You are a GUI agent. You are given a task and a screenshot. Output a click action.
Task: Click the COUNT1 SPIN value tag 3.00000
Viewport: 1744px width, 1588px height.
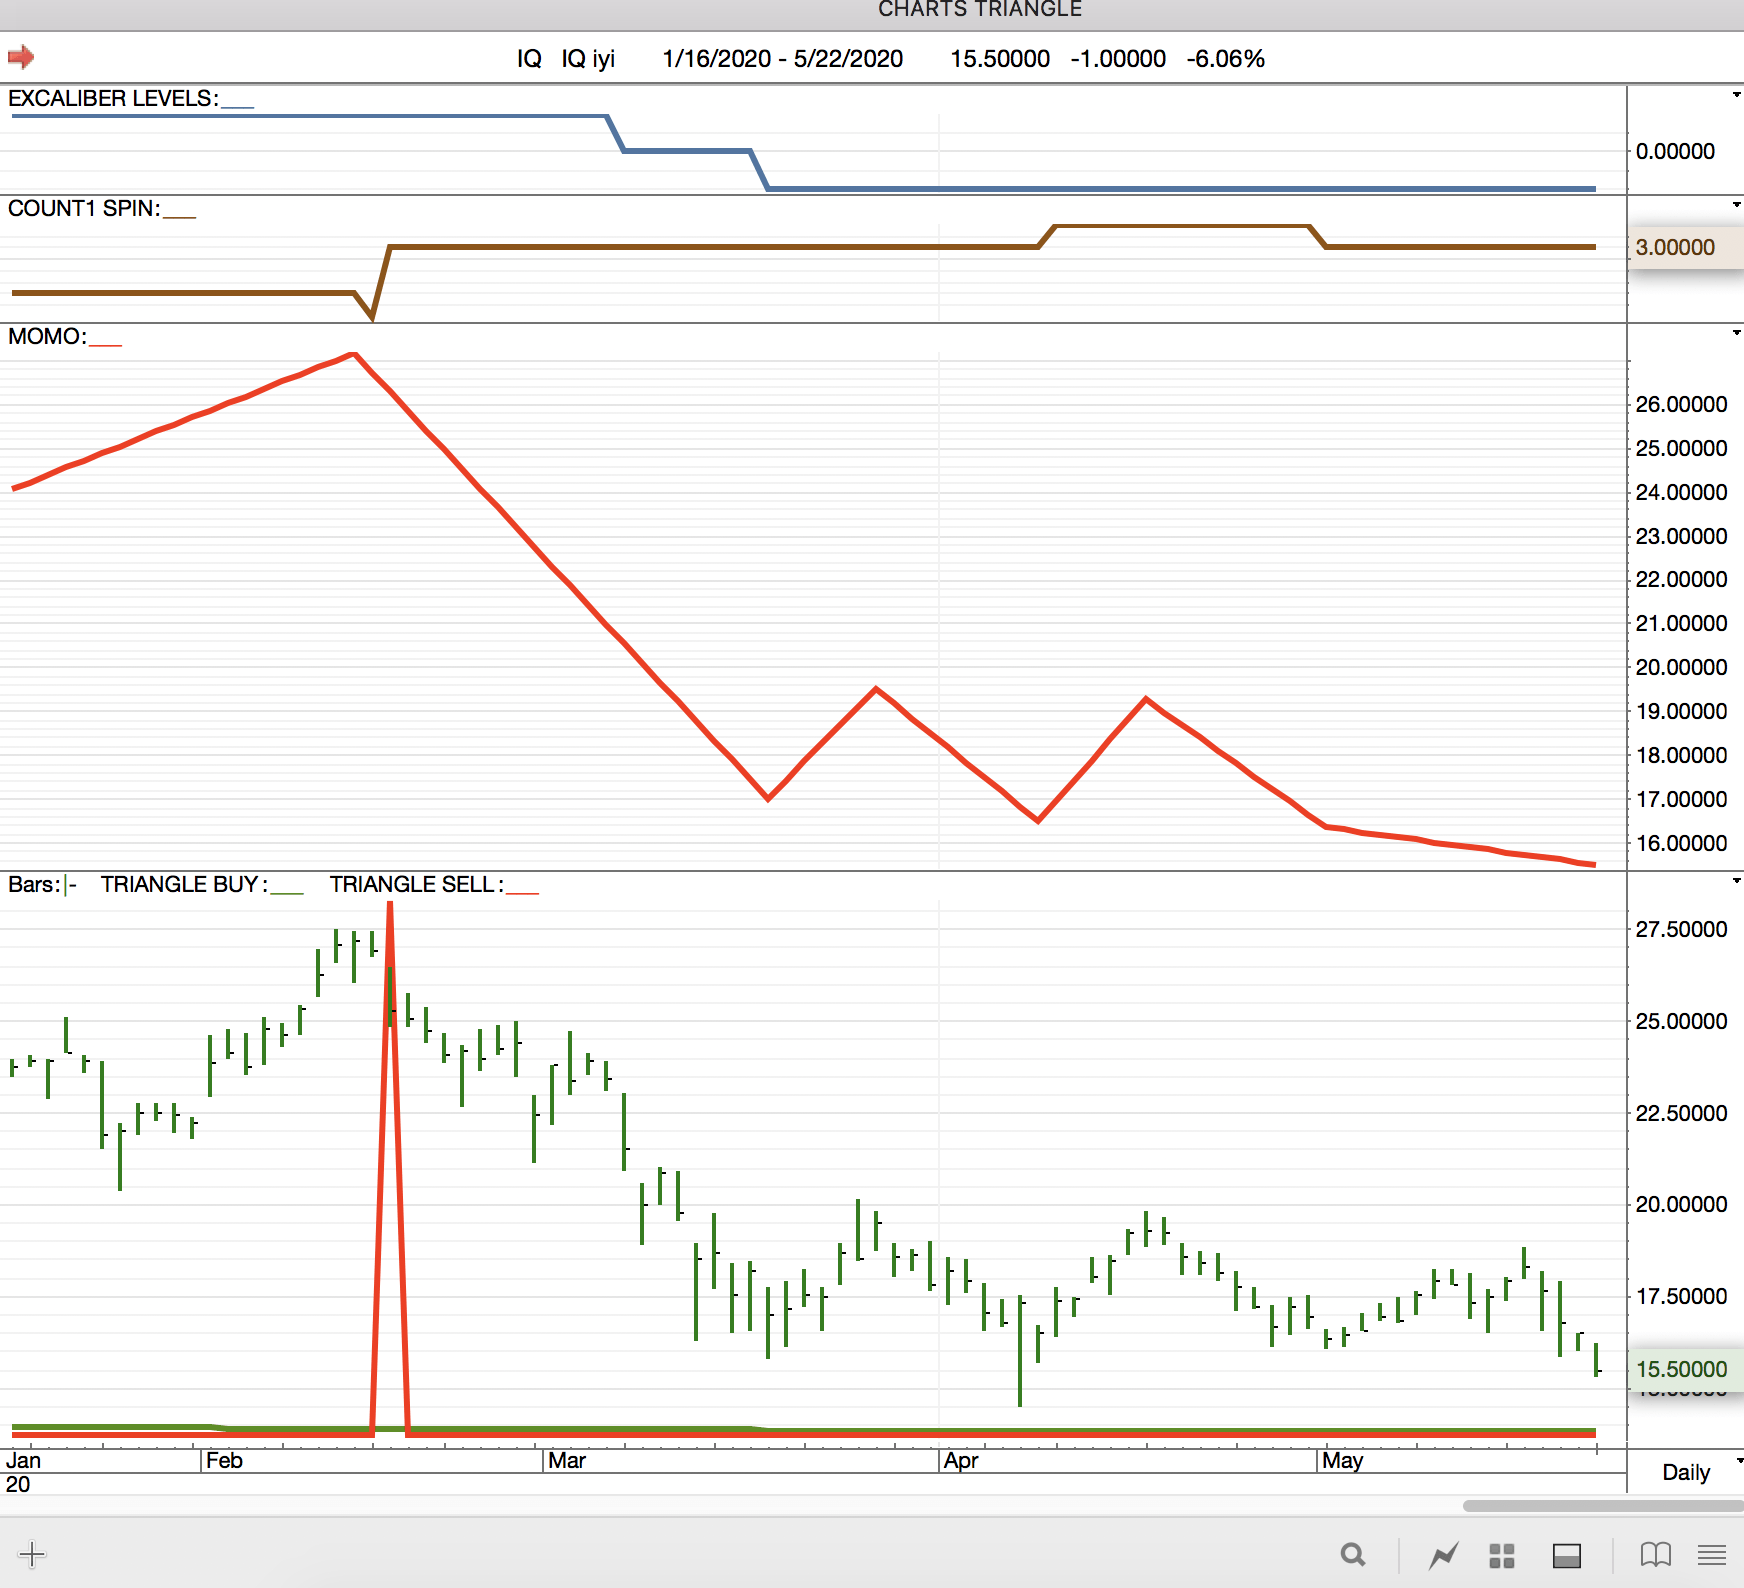click(1686, 247)
